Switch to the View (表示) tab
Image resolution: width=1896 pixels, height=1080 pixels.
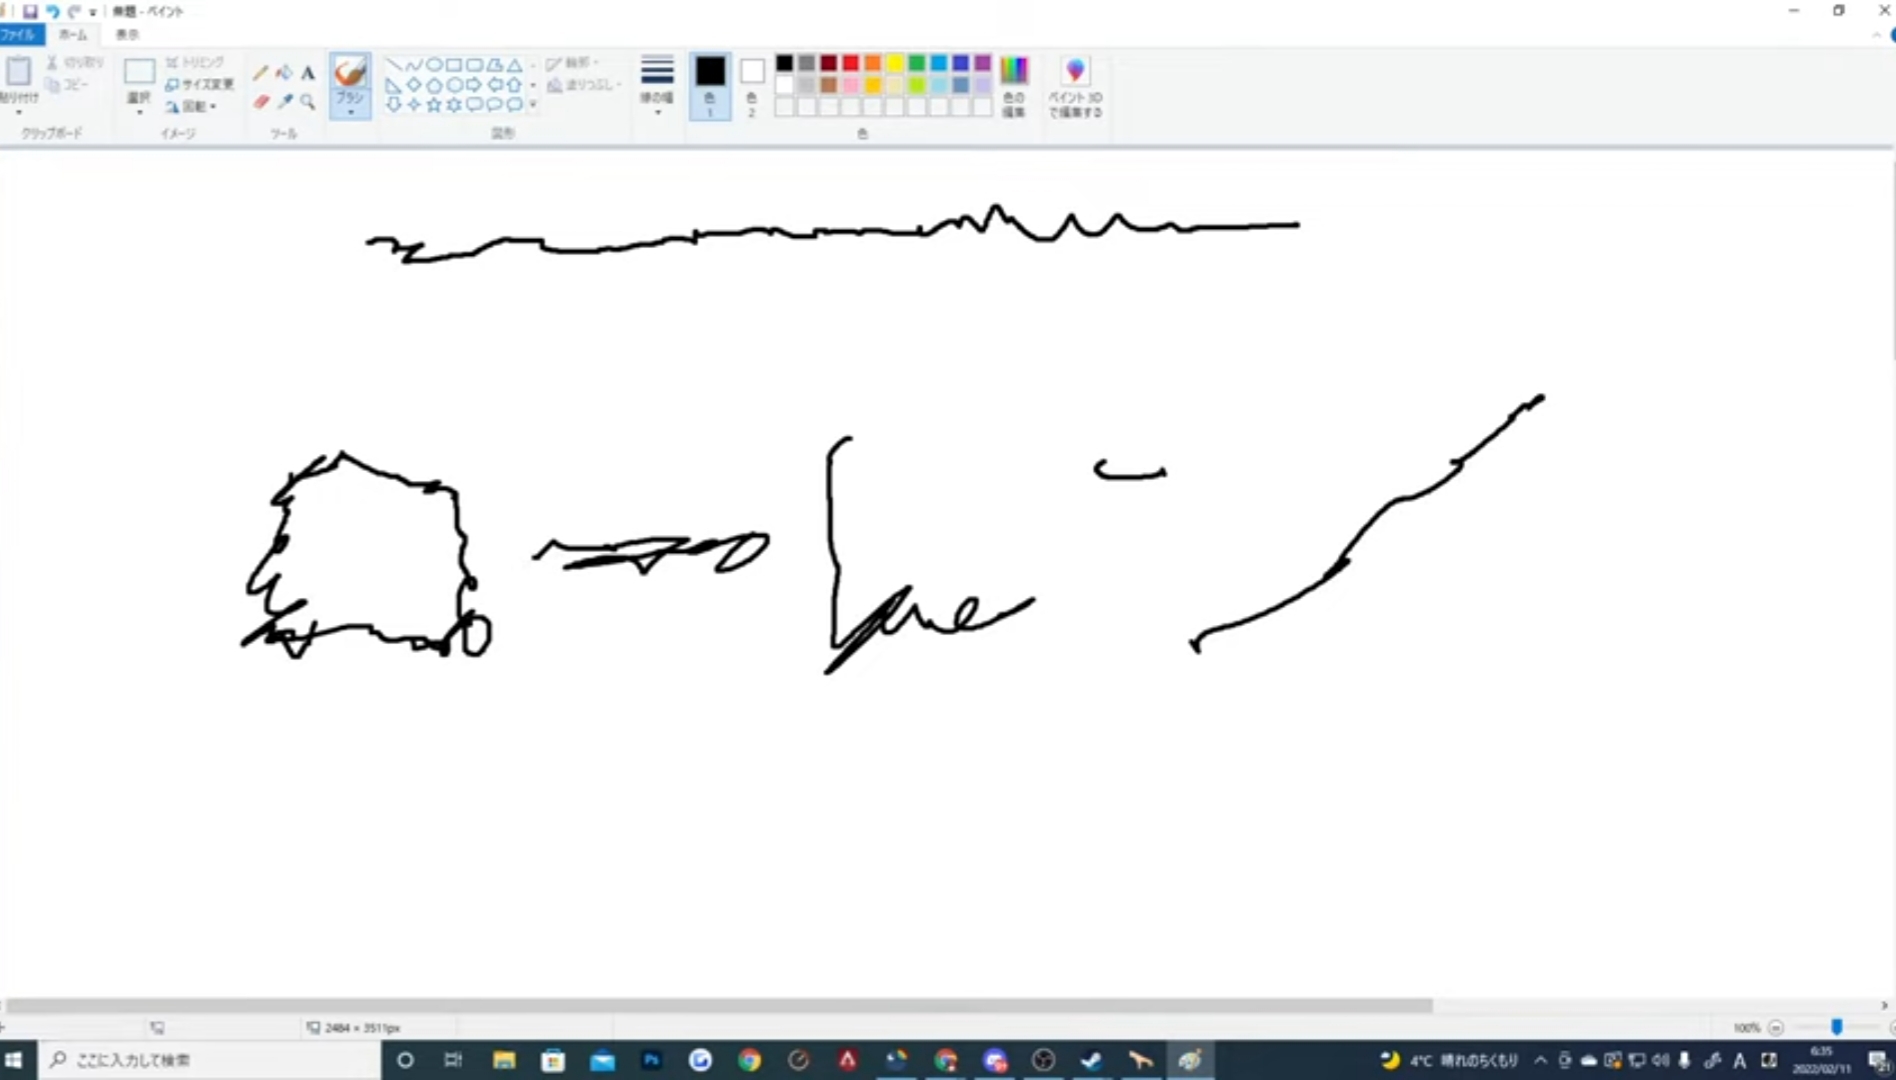click(x=127, y=35)
